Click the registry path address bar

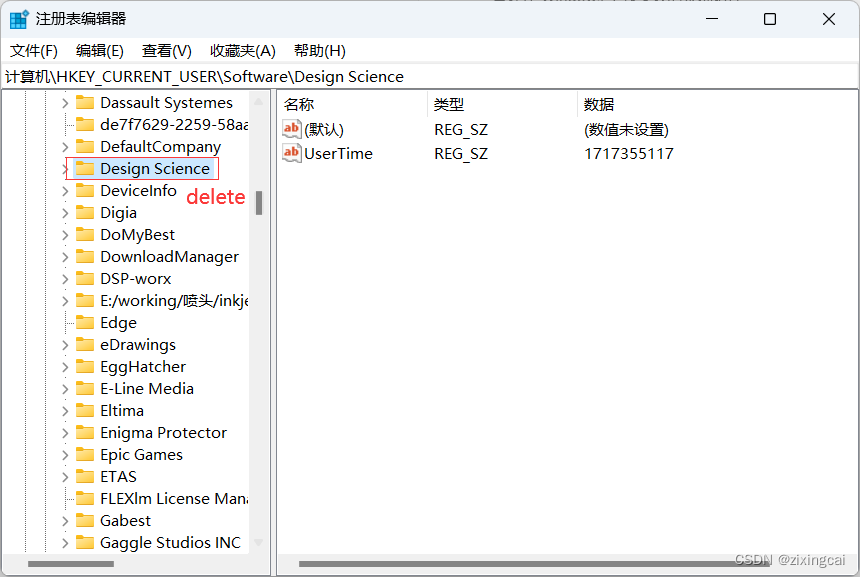[430, 77]
